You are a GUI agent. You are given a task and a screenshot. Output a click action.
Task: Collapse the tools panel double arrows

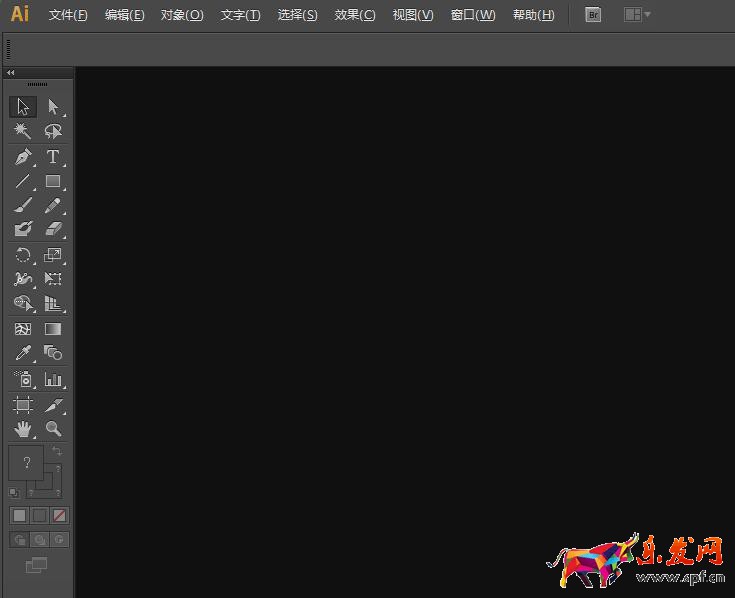10,73
